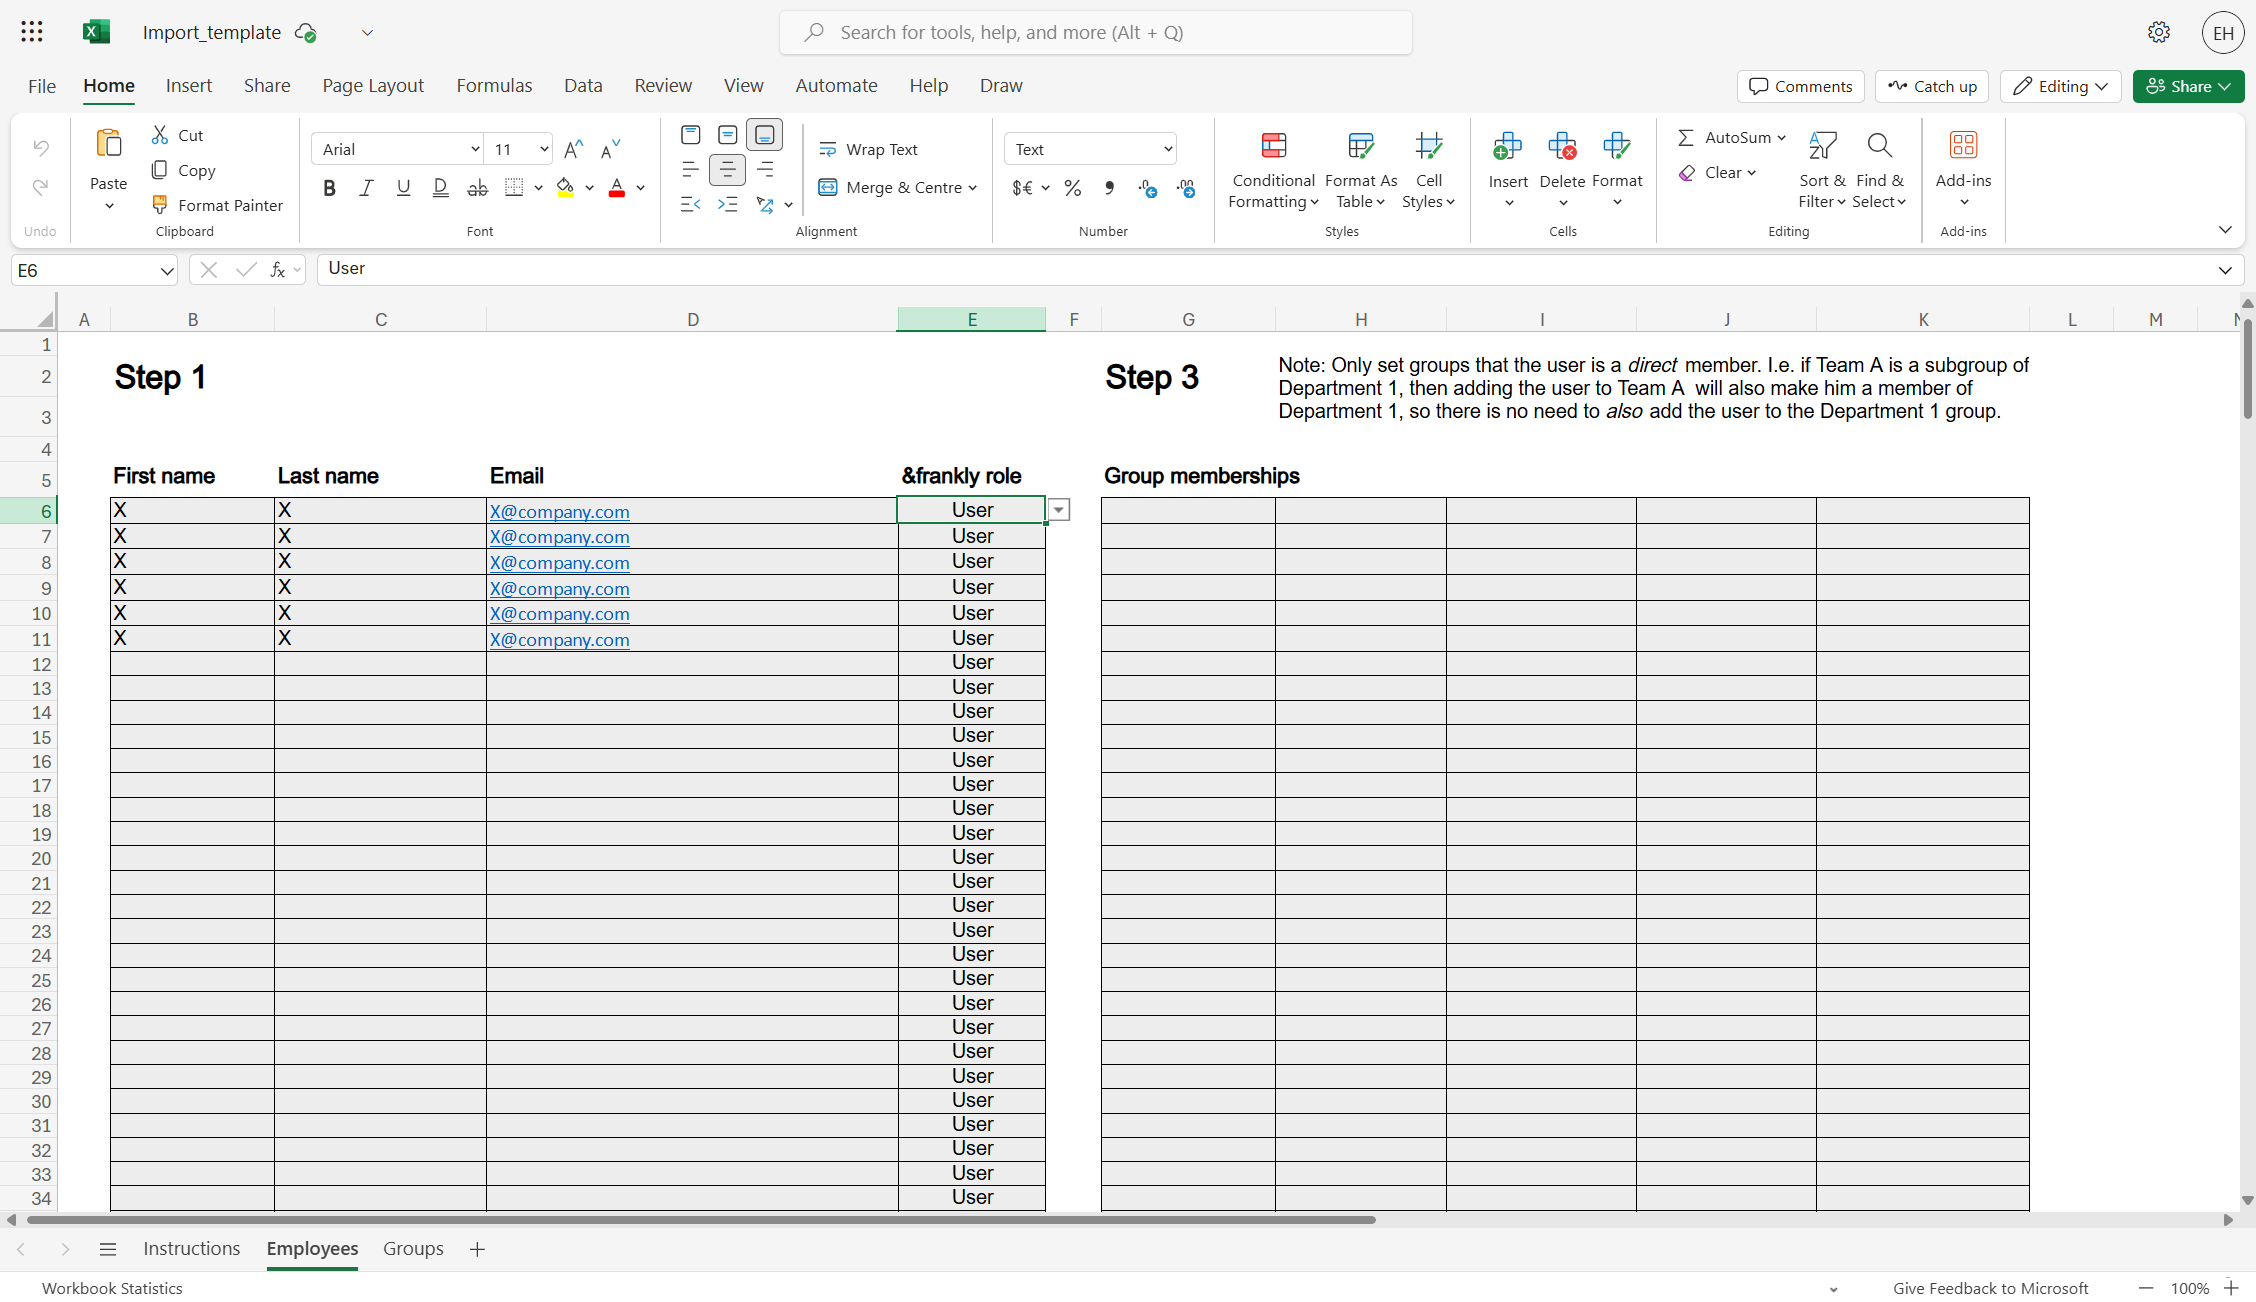Switch to the Formulas tab
The width and height of the screenshot is (2256, 1302).
[494, 86]
